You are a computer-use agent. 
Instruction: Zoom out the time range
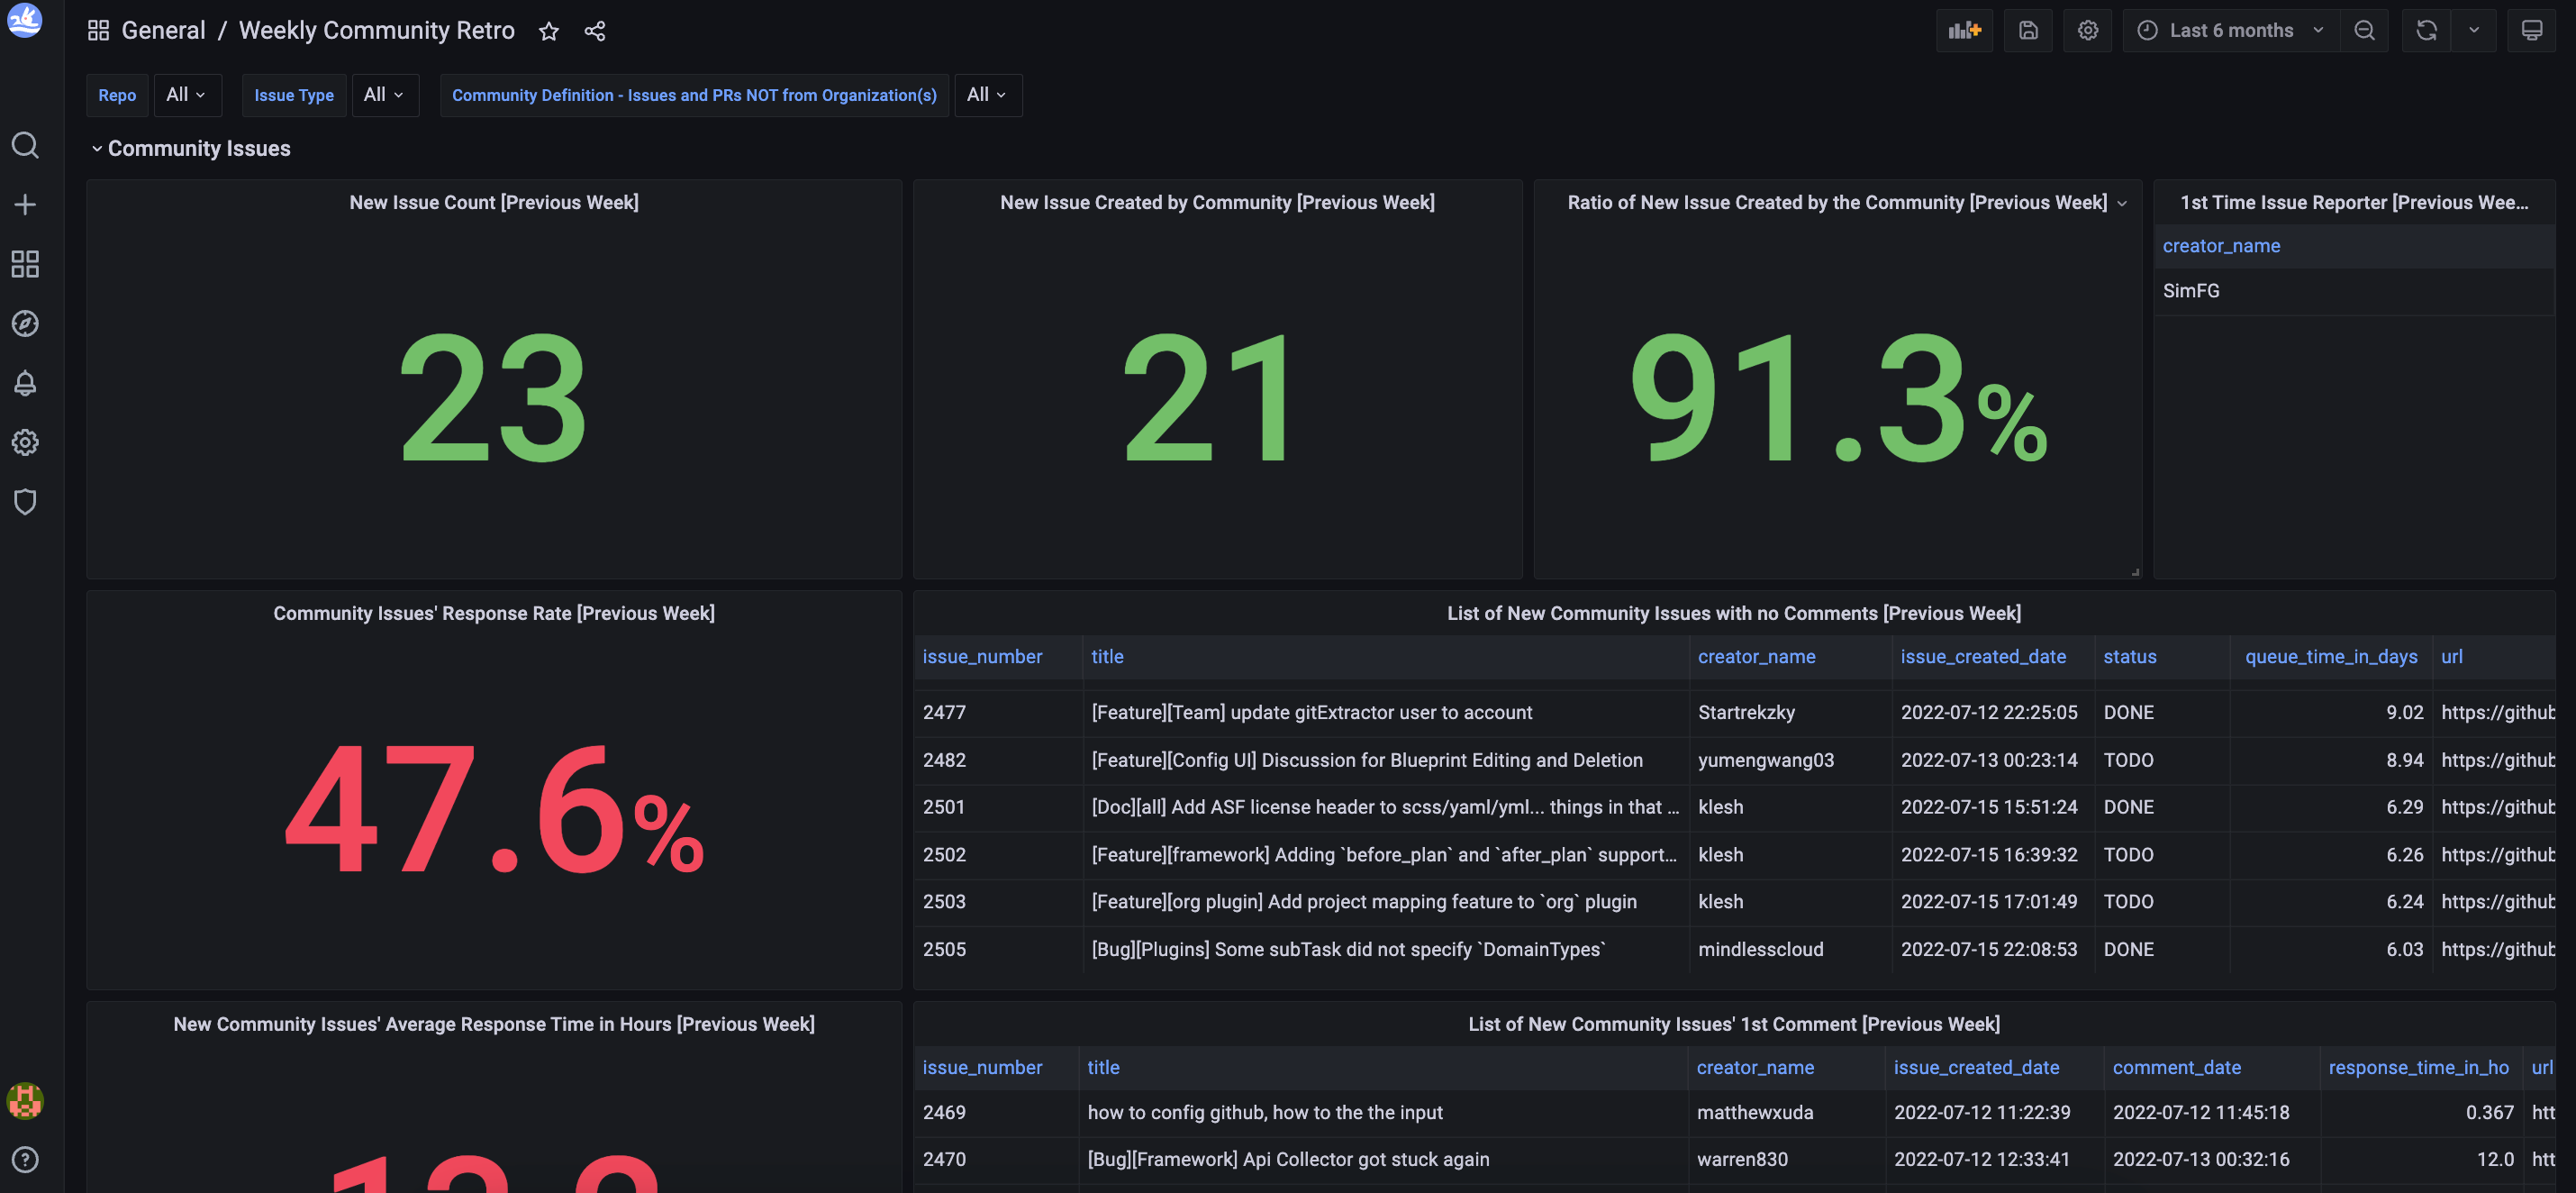(2364, 31)
